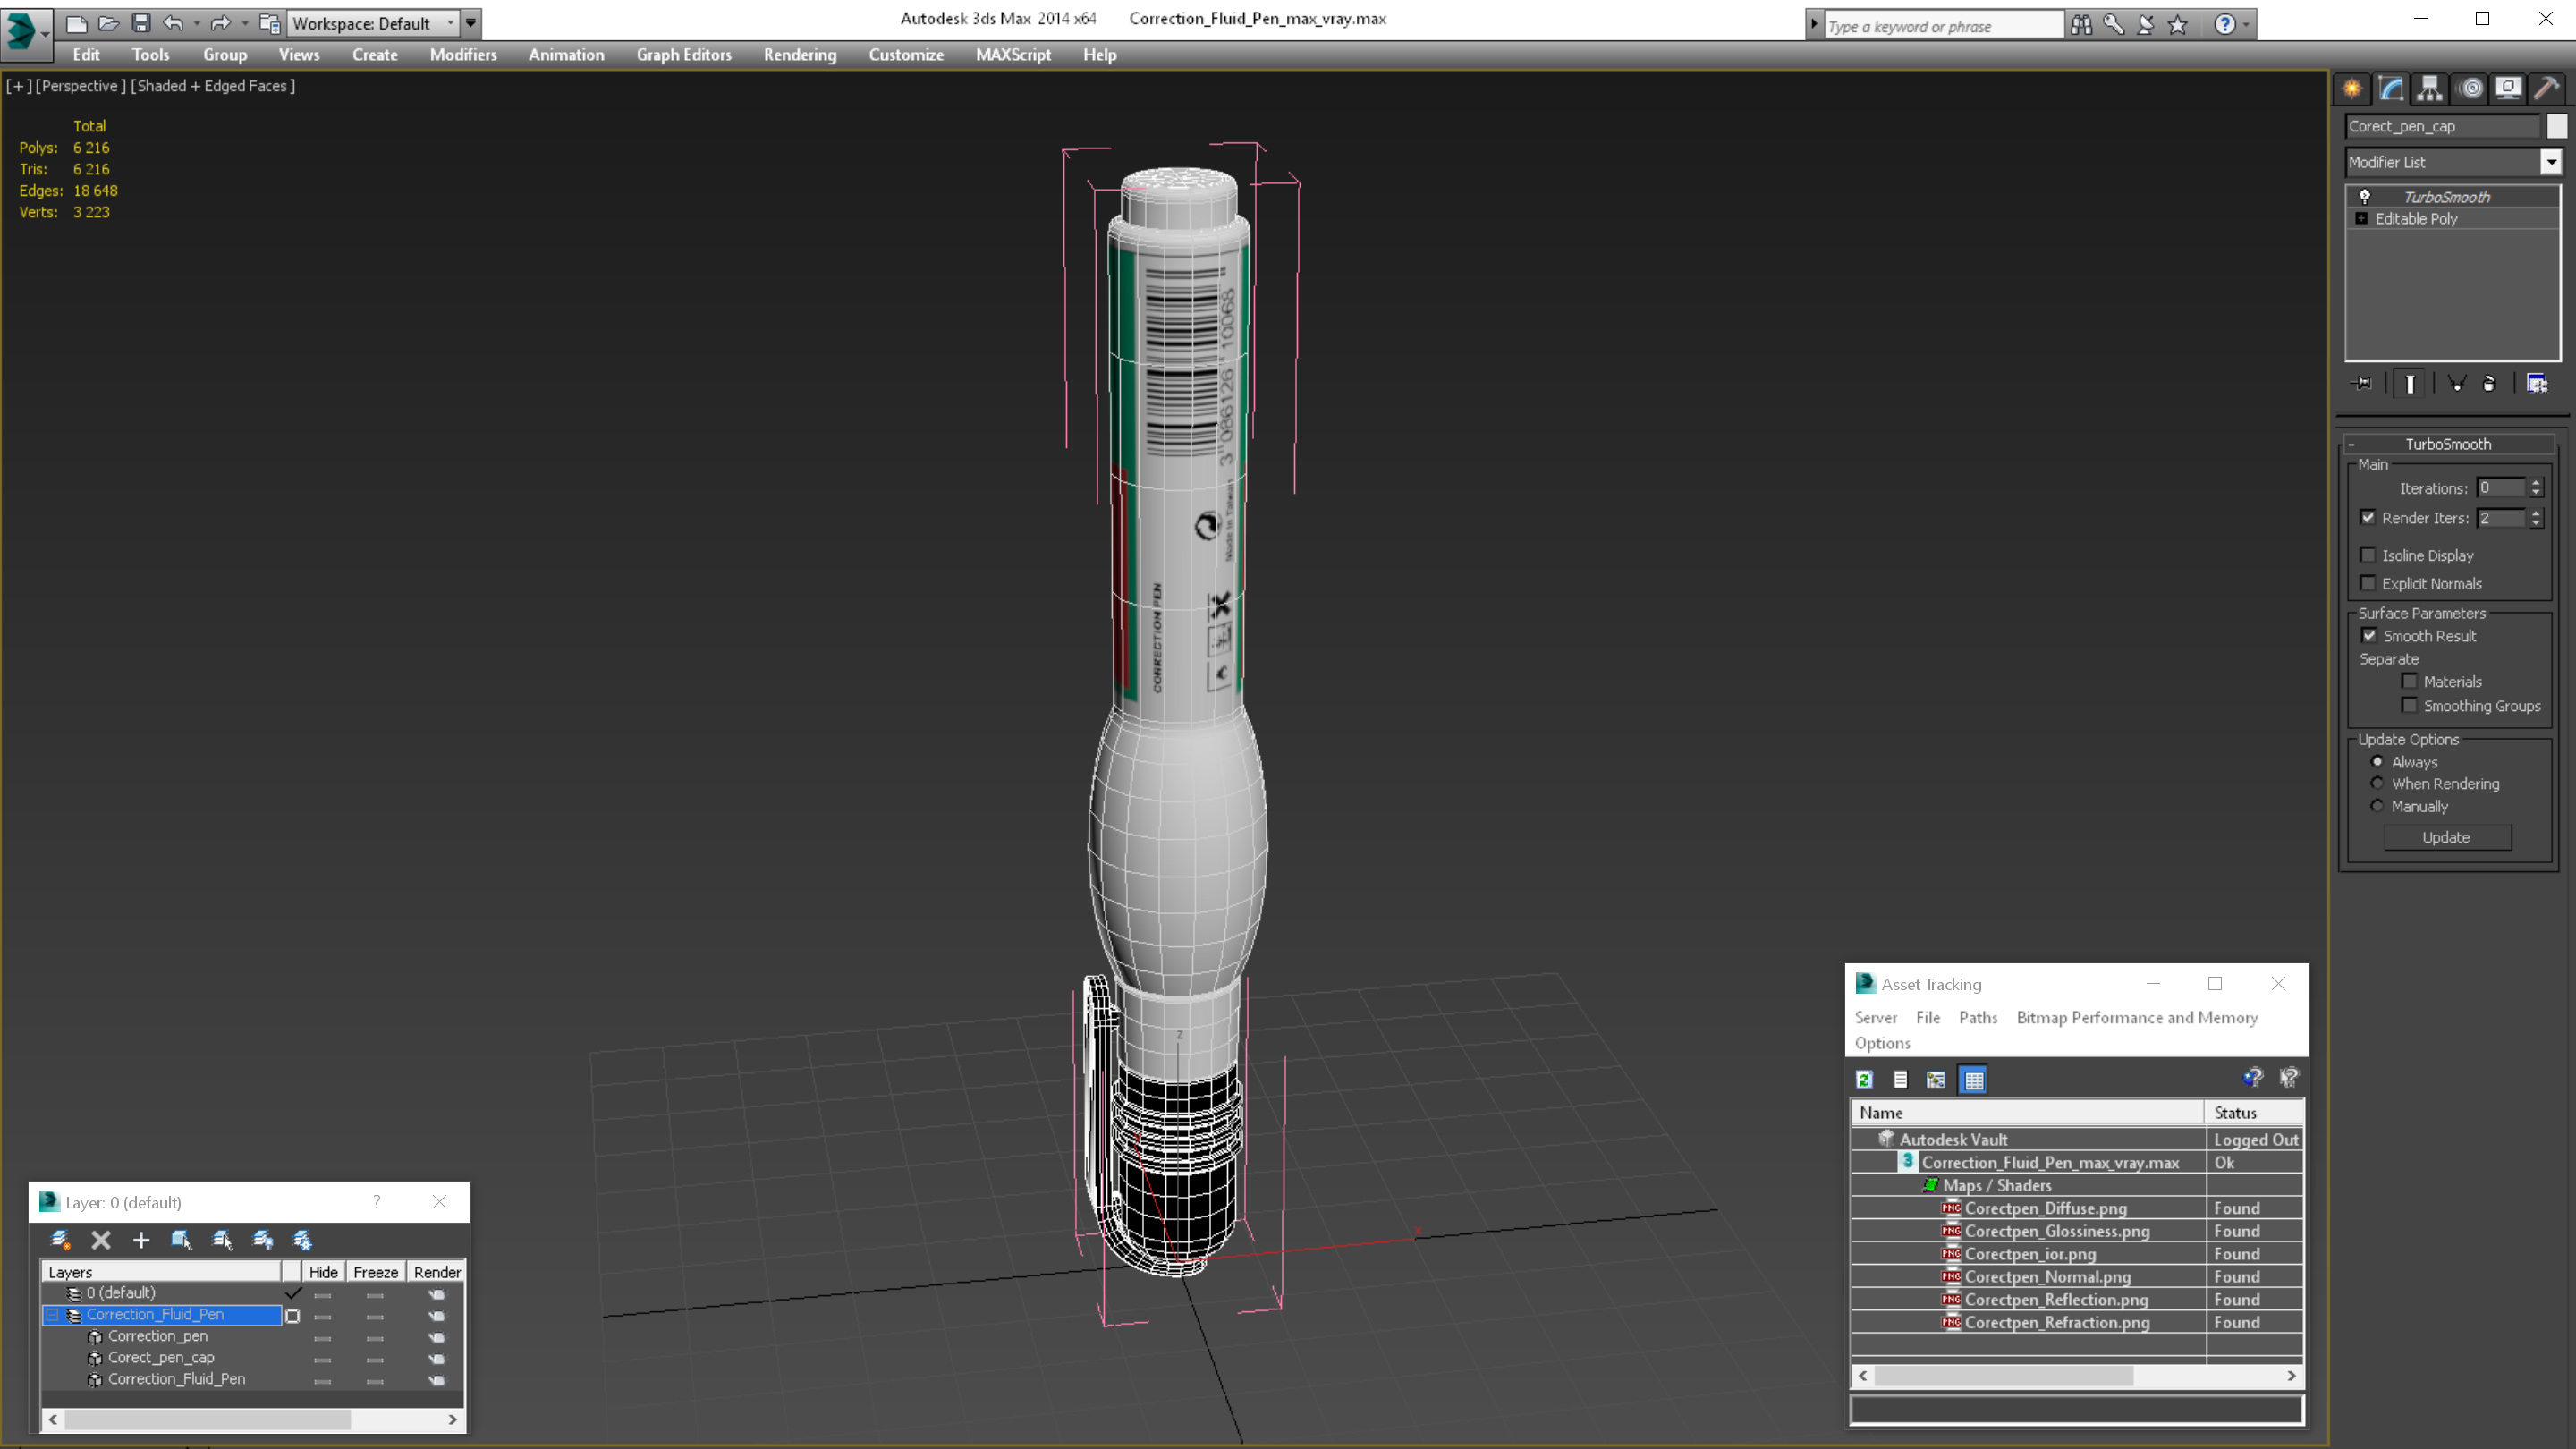Toggle TurboSmooth modifier lightbulb
The width and height of the screenshot is (2576, 1449).
tap(2364, 197)
